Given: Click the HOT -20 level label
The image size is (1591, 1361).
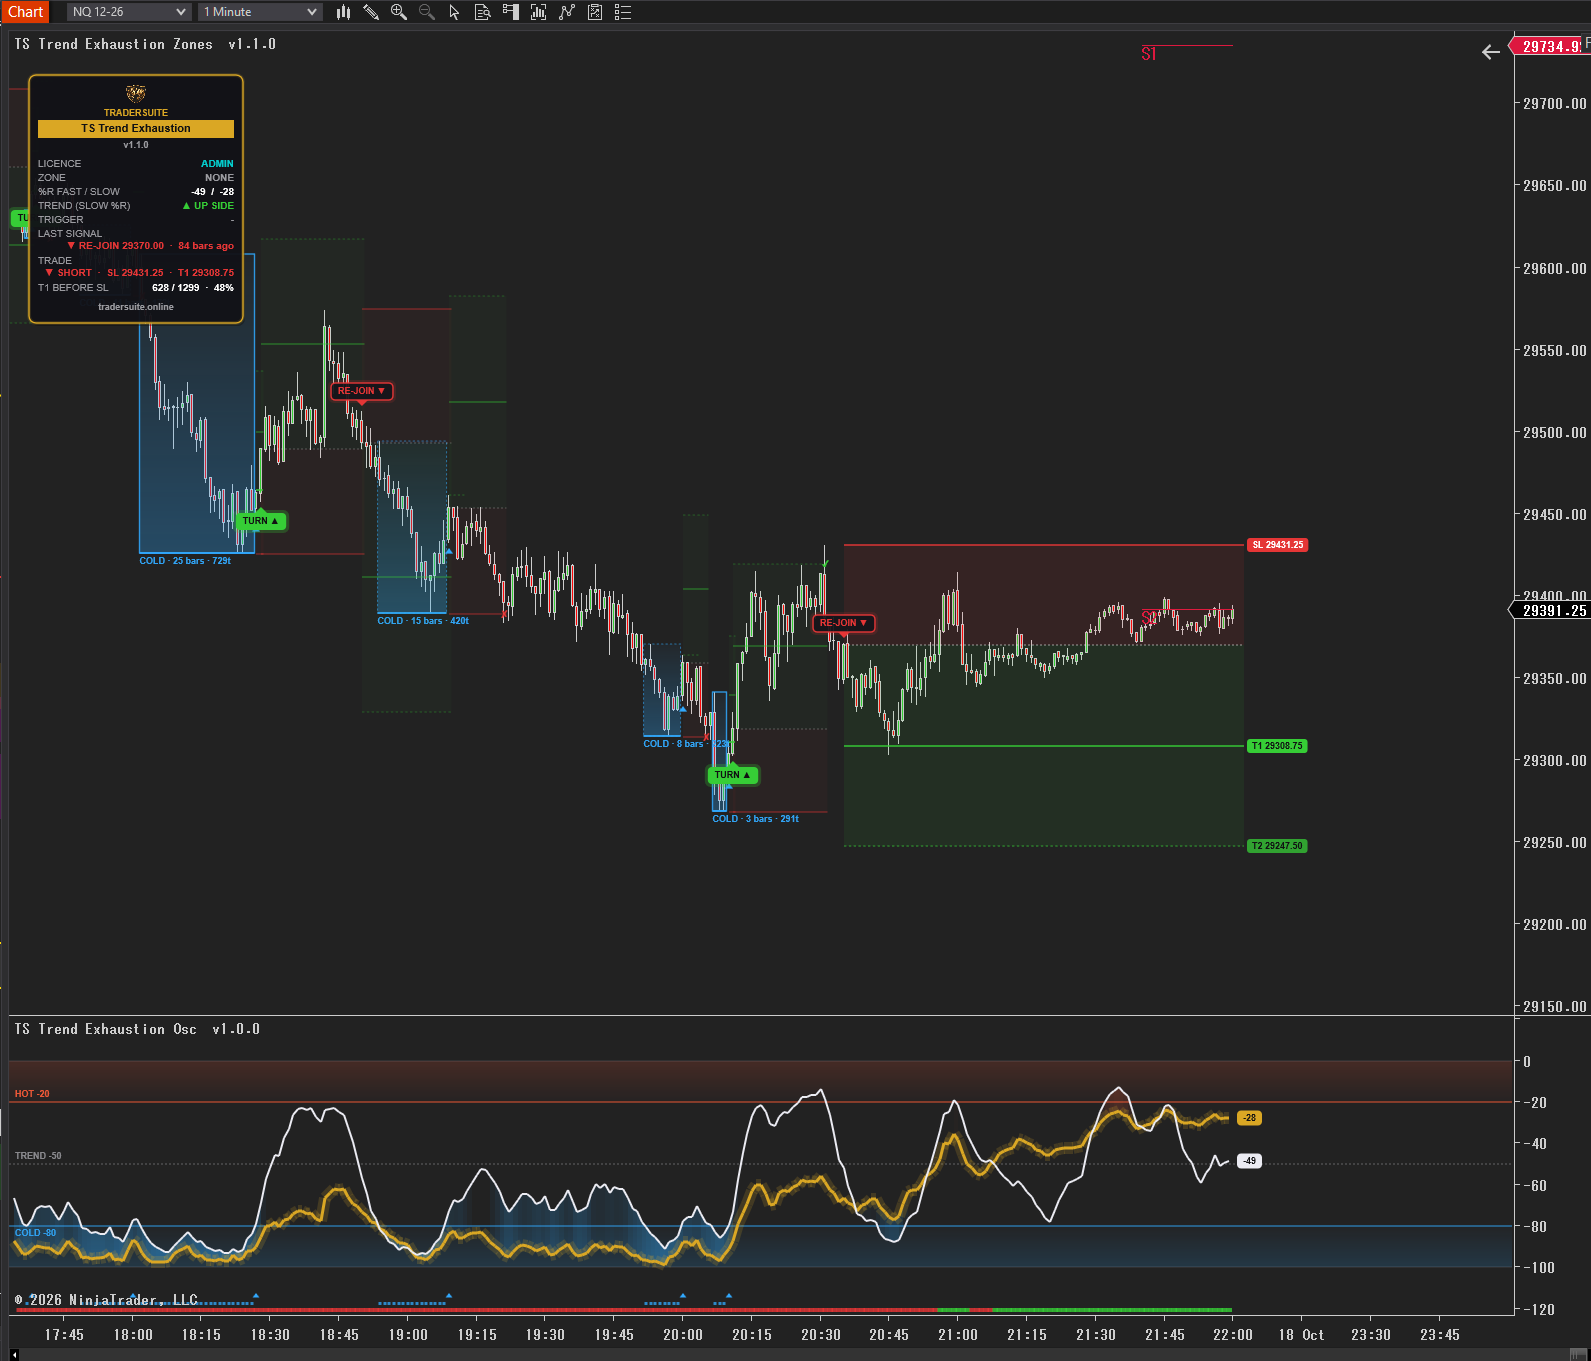Looking at the screenshot, I should coord(32,1094).
